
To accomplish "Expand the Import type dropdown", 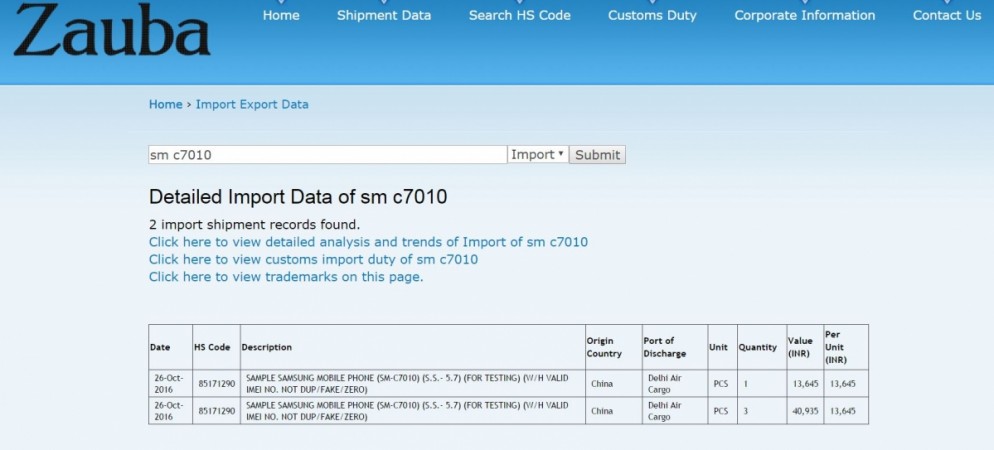I will [538, 155].
